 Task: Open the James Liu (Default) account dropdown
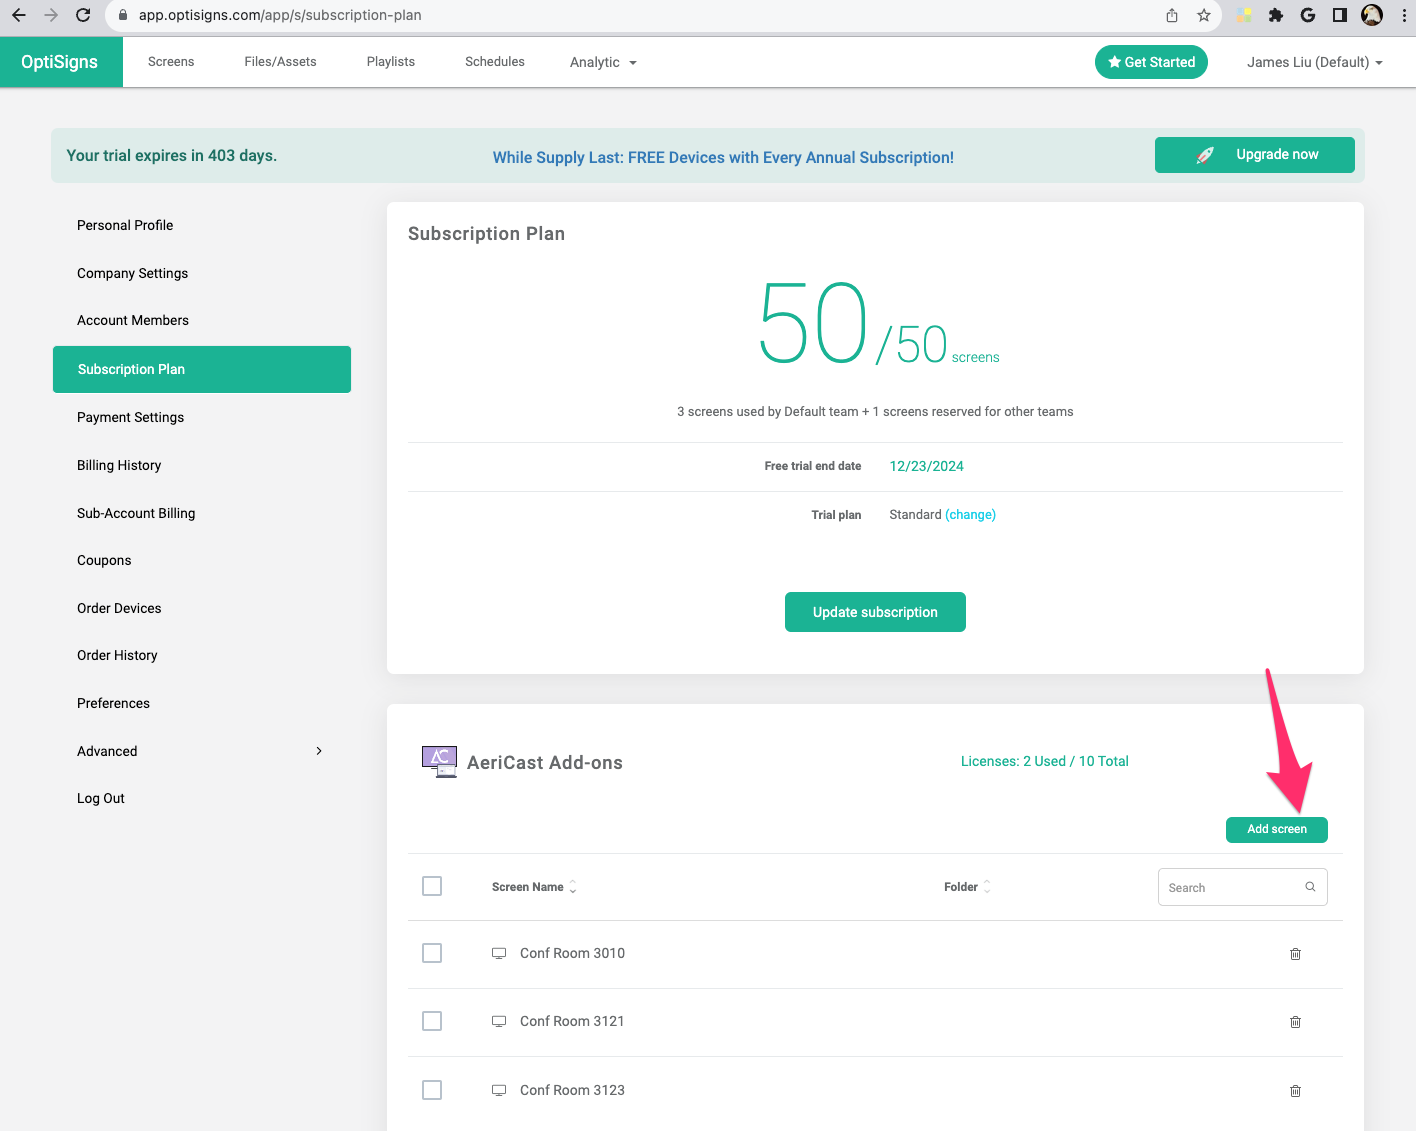coord(1315,62)
